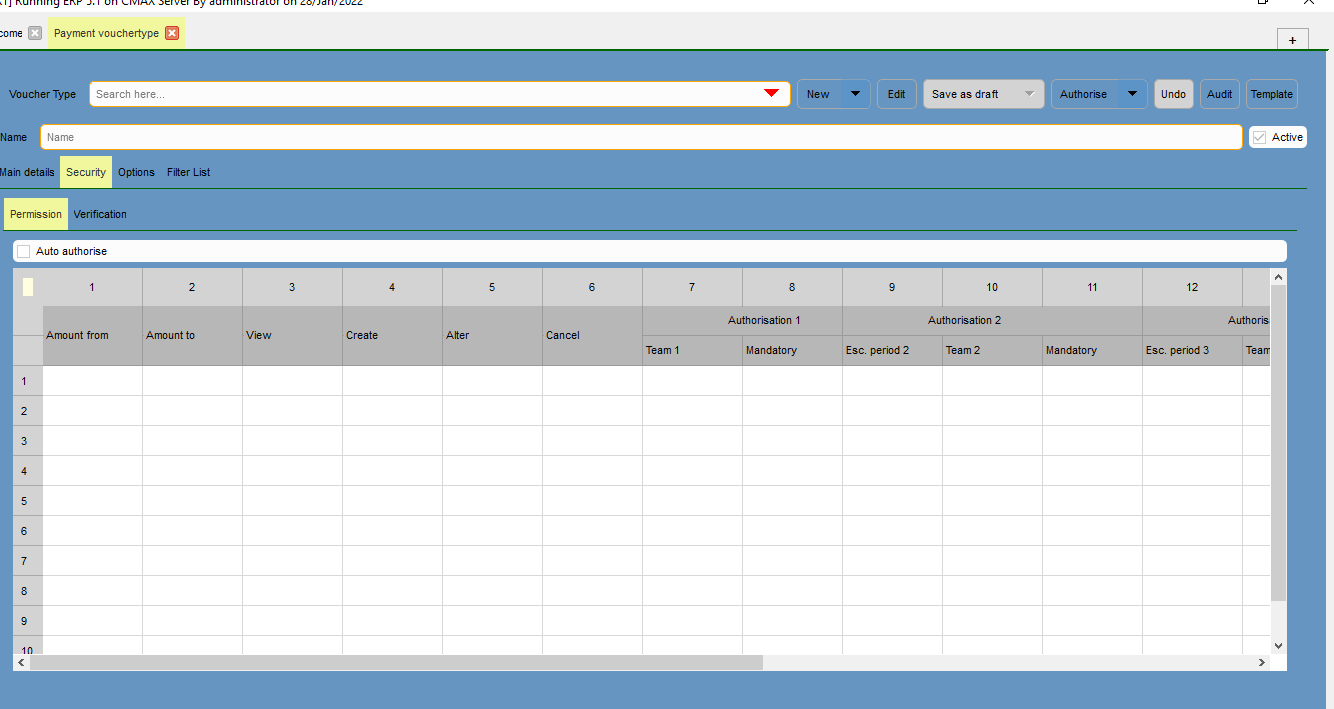1334x709 pixels.
Task: Select row header 1 in the grid
Action: coord(27,381)
